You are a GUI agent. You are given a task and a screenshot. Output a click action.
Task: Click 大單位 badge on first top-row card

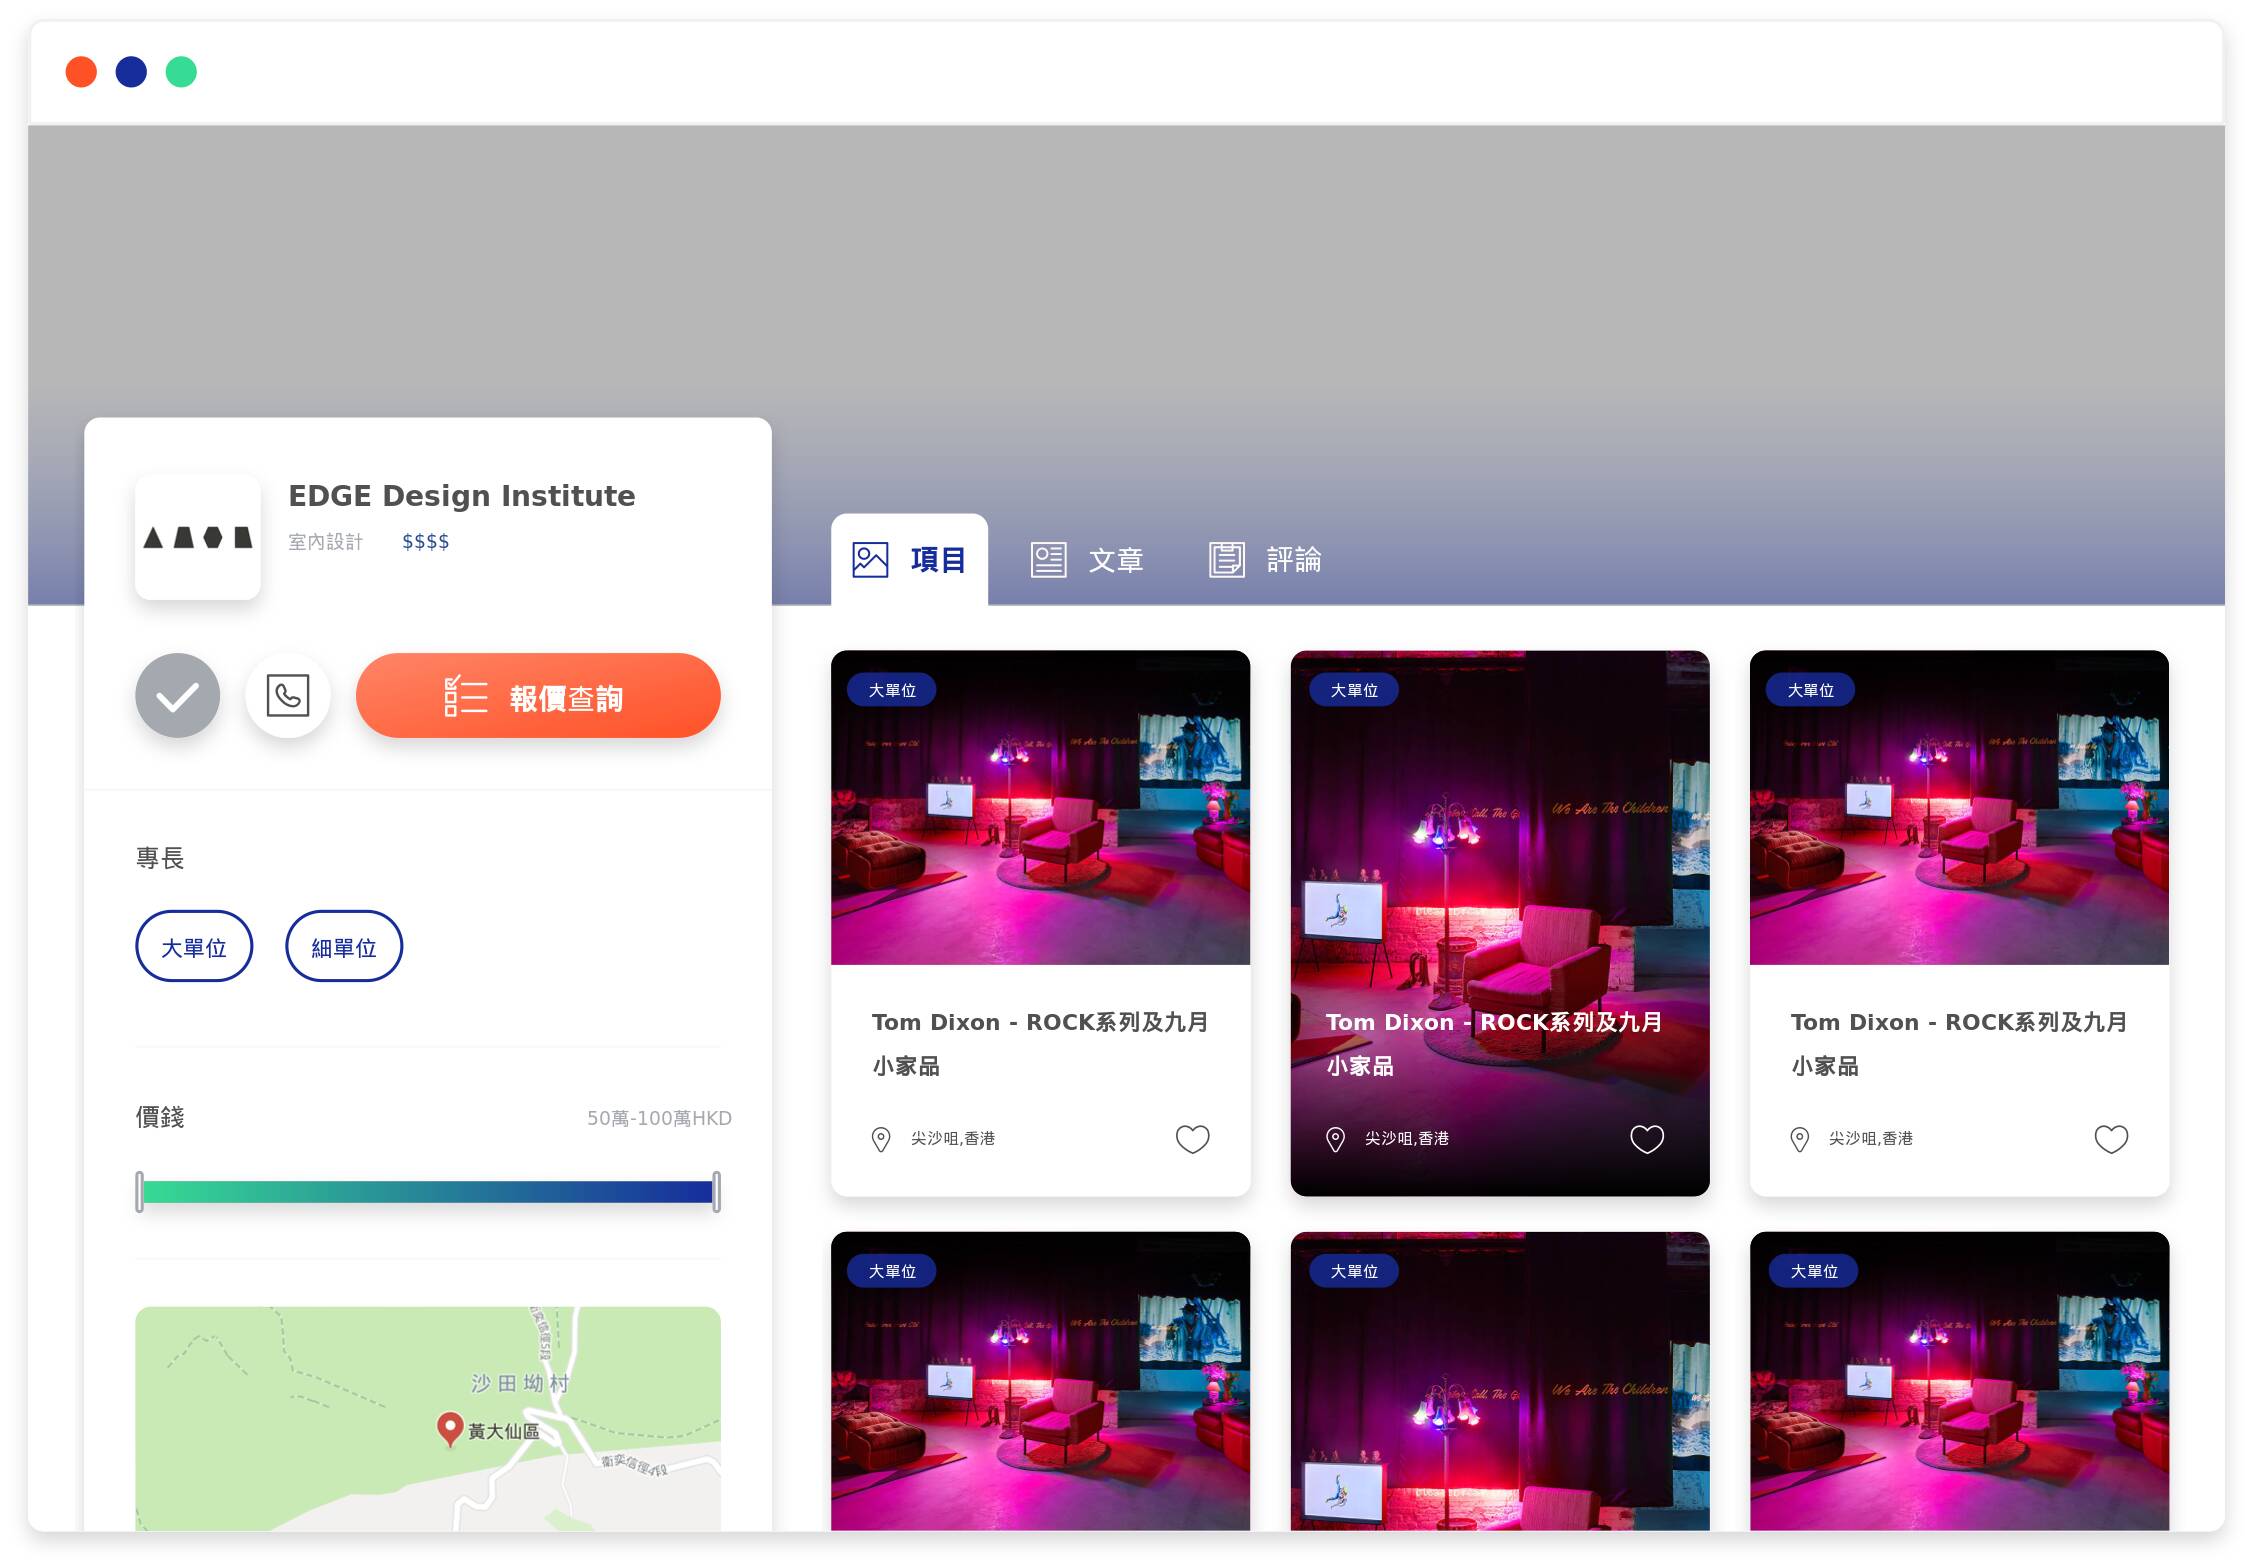892,690
